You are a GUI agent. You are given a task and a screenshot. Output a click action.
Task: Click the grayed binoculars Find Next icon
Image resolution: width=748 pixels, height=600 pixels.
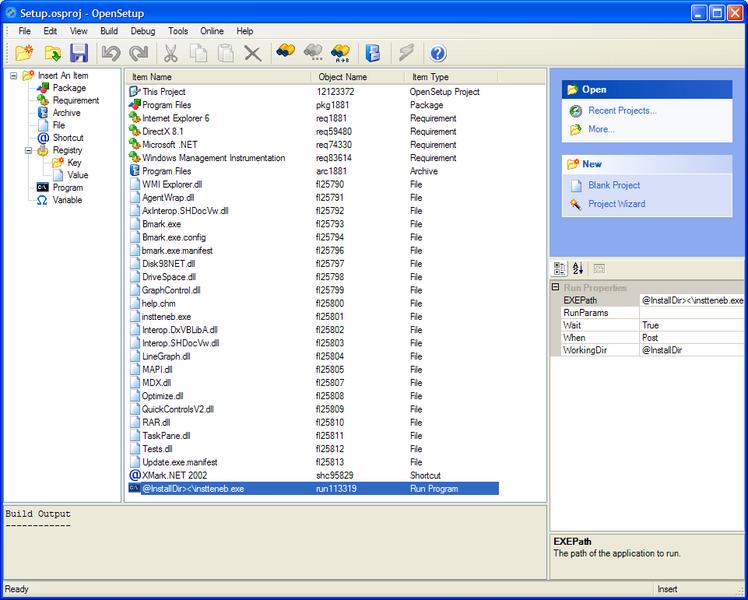(x=313, y=52)
